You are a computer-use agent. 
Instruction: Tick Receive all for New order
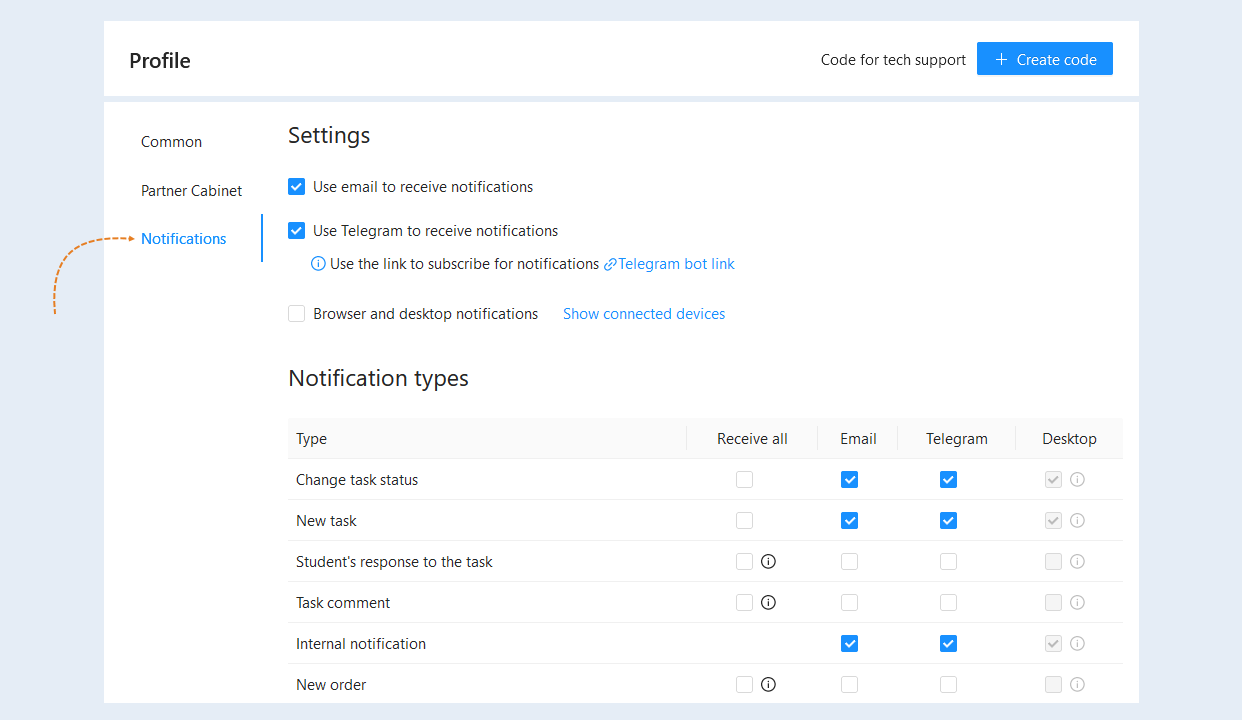(744, 685)
